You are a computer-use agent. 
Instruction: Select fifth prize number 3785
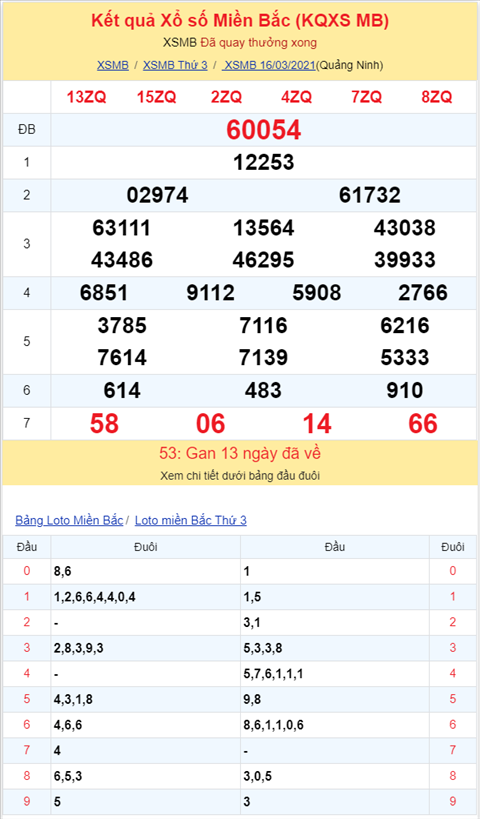point(122,325)
